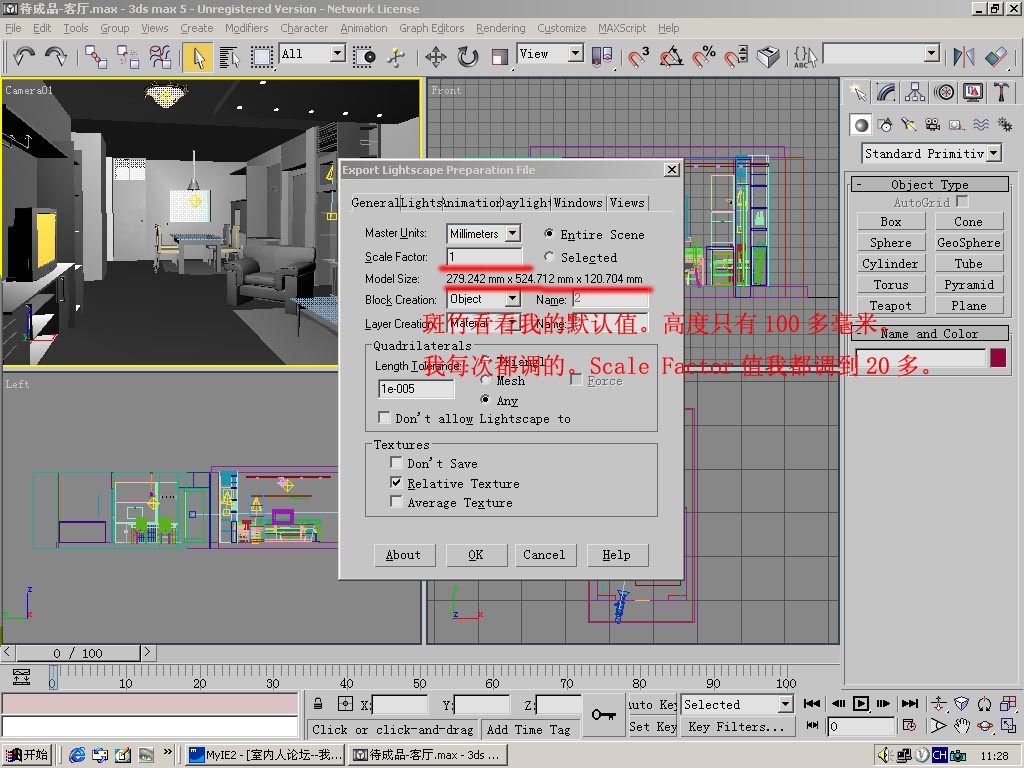Switch to the Lights creation category
Viewport: 1024px width, 768px height.
point(909,125)
